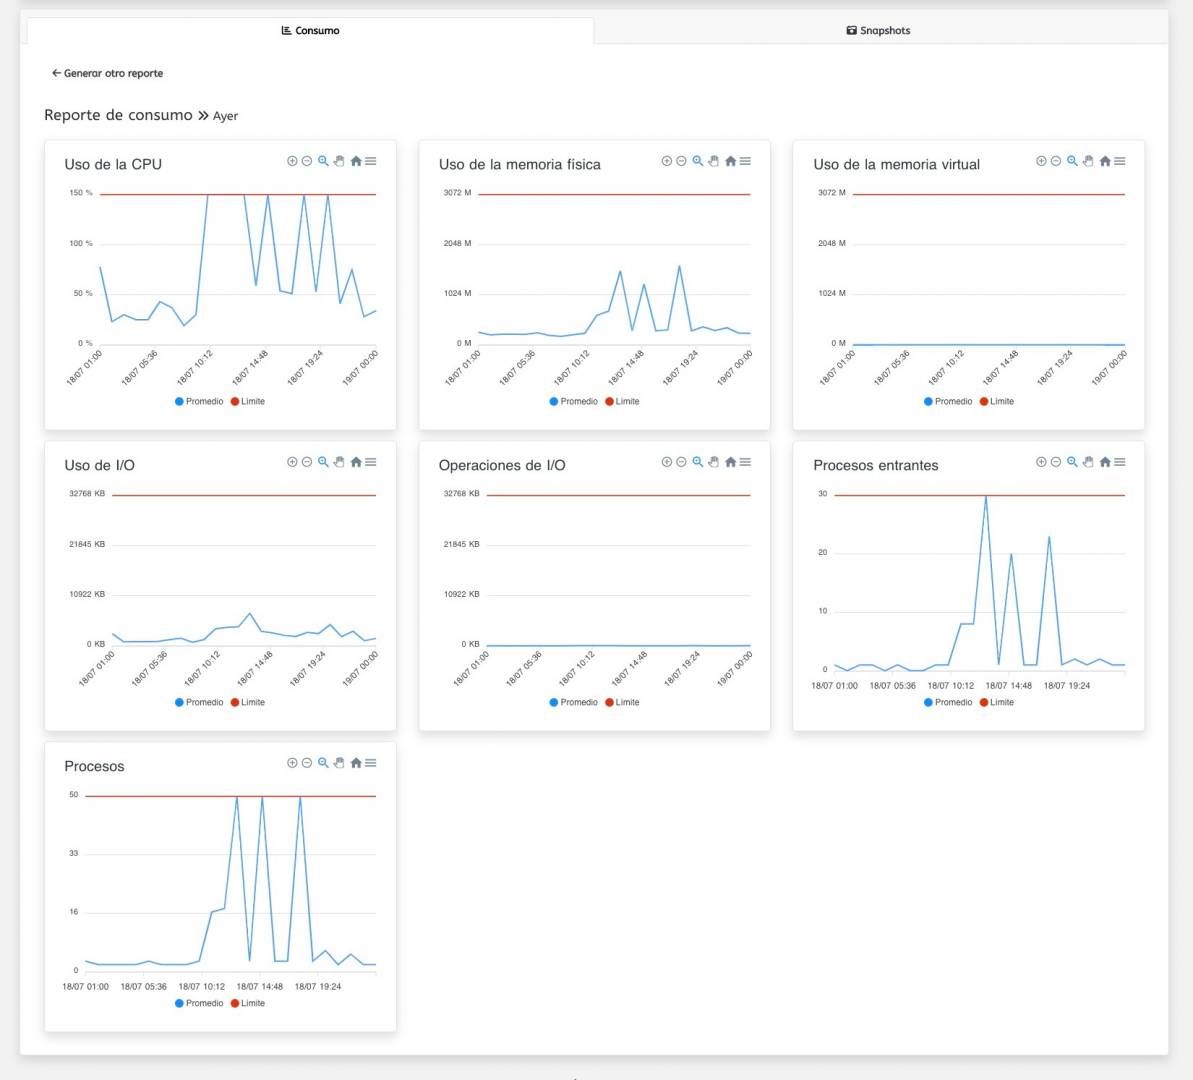Image resolution: width=1193 pixels, height=1080 pixels.
Task: Select the magnifier zoom tool on the Procesos chart
Action: click(x=323, y=763)
